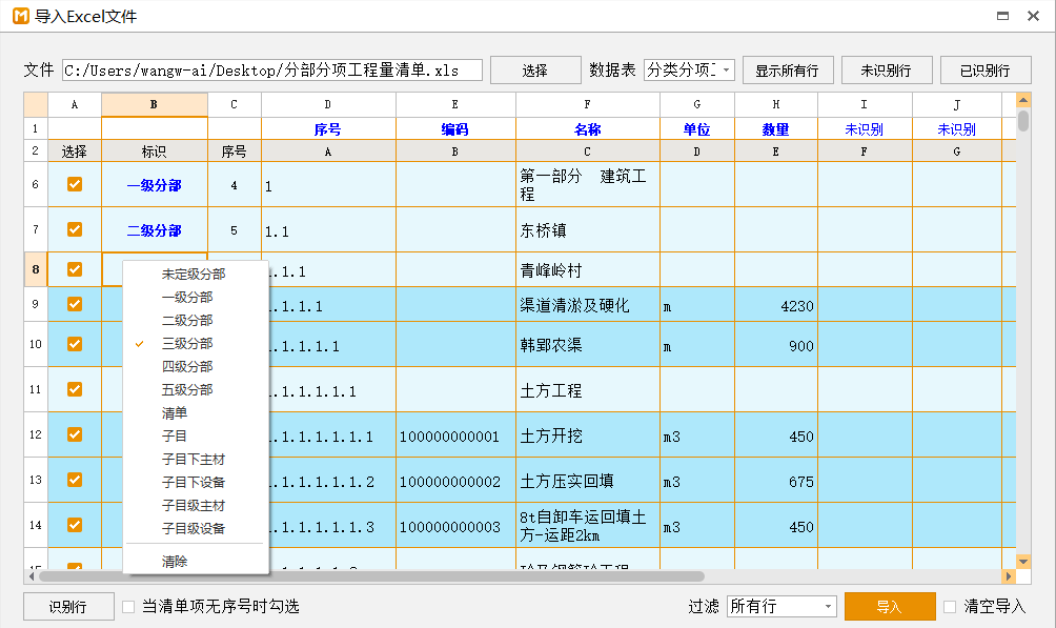Enable 当清单项无序号时勾选 checkbox
The height and width of the screenshot is (628, 1056).
point(128,607)
